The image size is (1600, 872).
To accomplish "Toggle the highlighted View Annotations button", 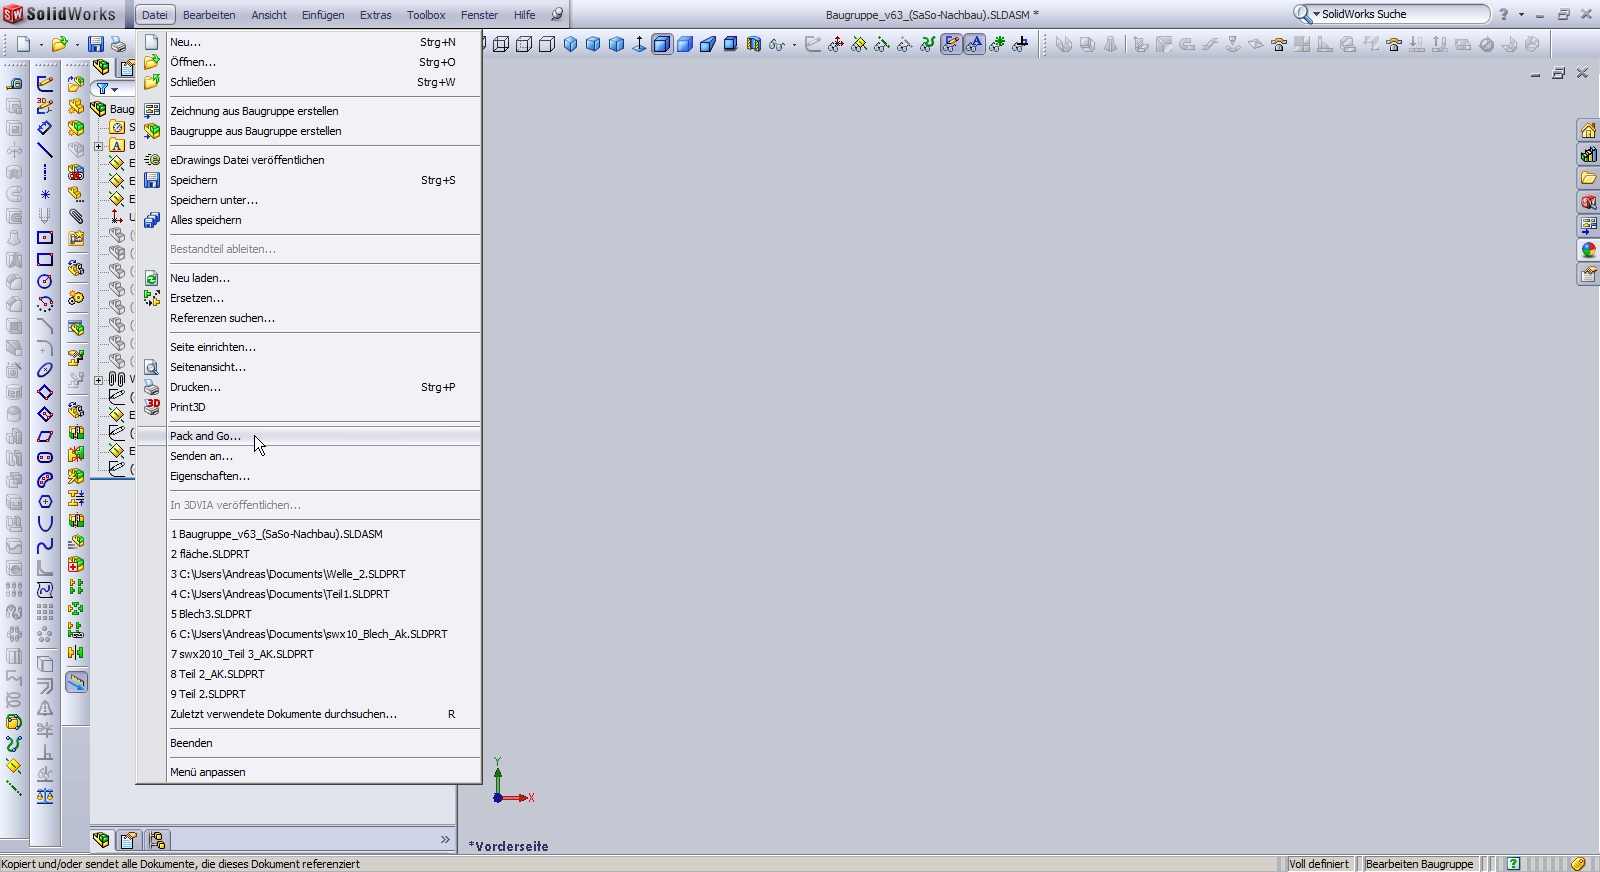I will pos(973,44).
